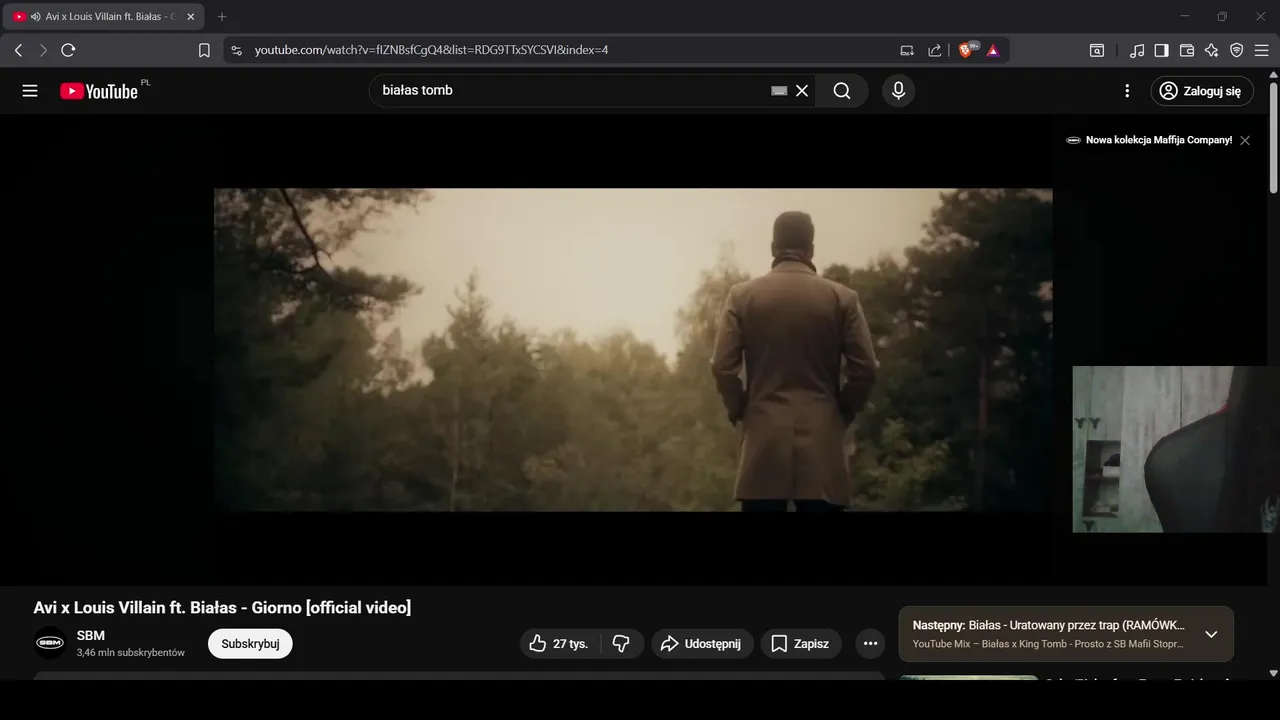Dismiss the Maffija Company promo banner
The width and height of the screenshot is (1280, 720).
[1245, 141]
